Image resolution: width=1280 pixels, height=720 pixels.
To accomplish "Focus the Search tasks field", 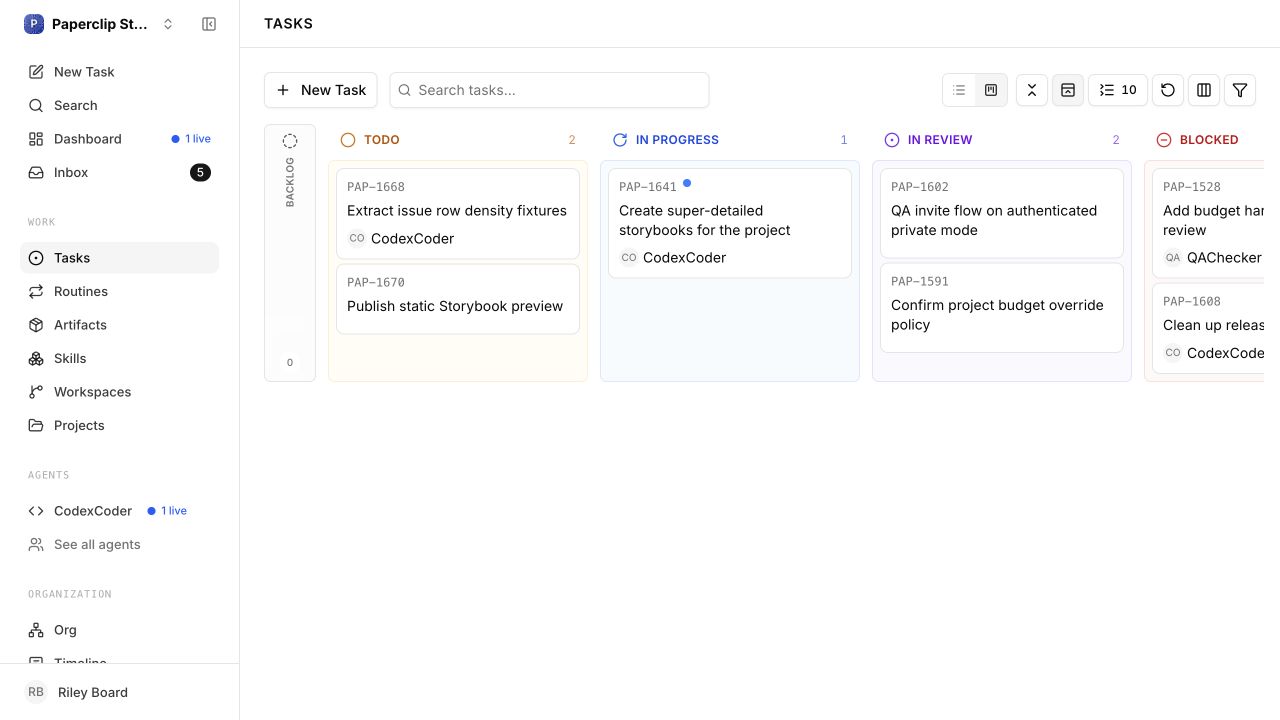I will pyautogui.click(x=549, y=90).
